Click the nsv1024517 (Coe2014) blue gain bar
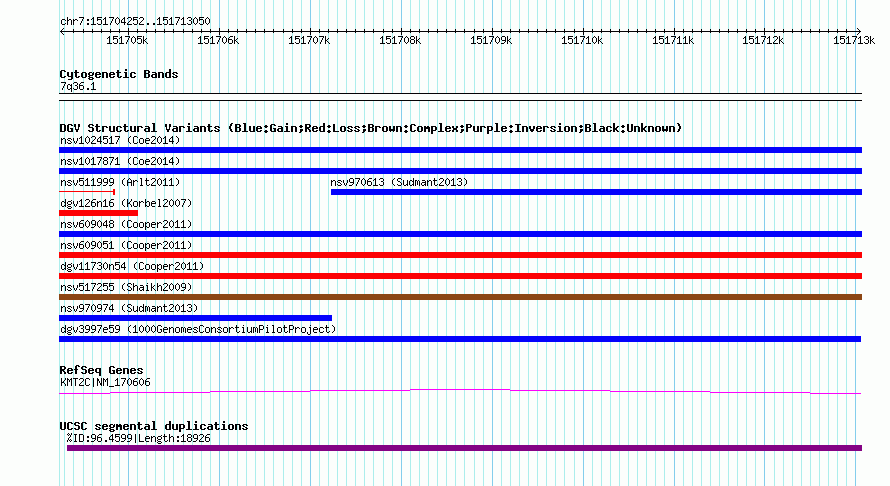890x486 pixels. [x=460, y=150]
